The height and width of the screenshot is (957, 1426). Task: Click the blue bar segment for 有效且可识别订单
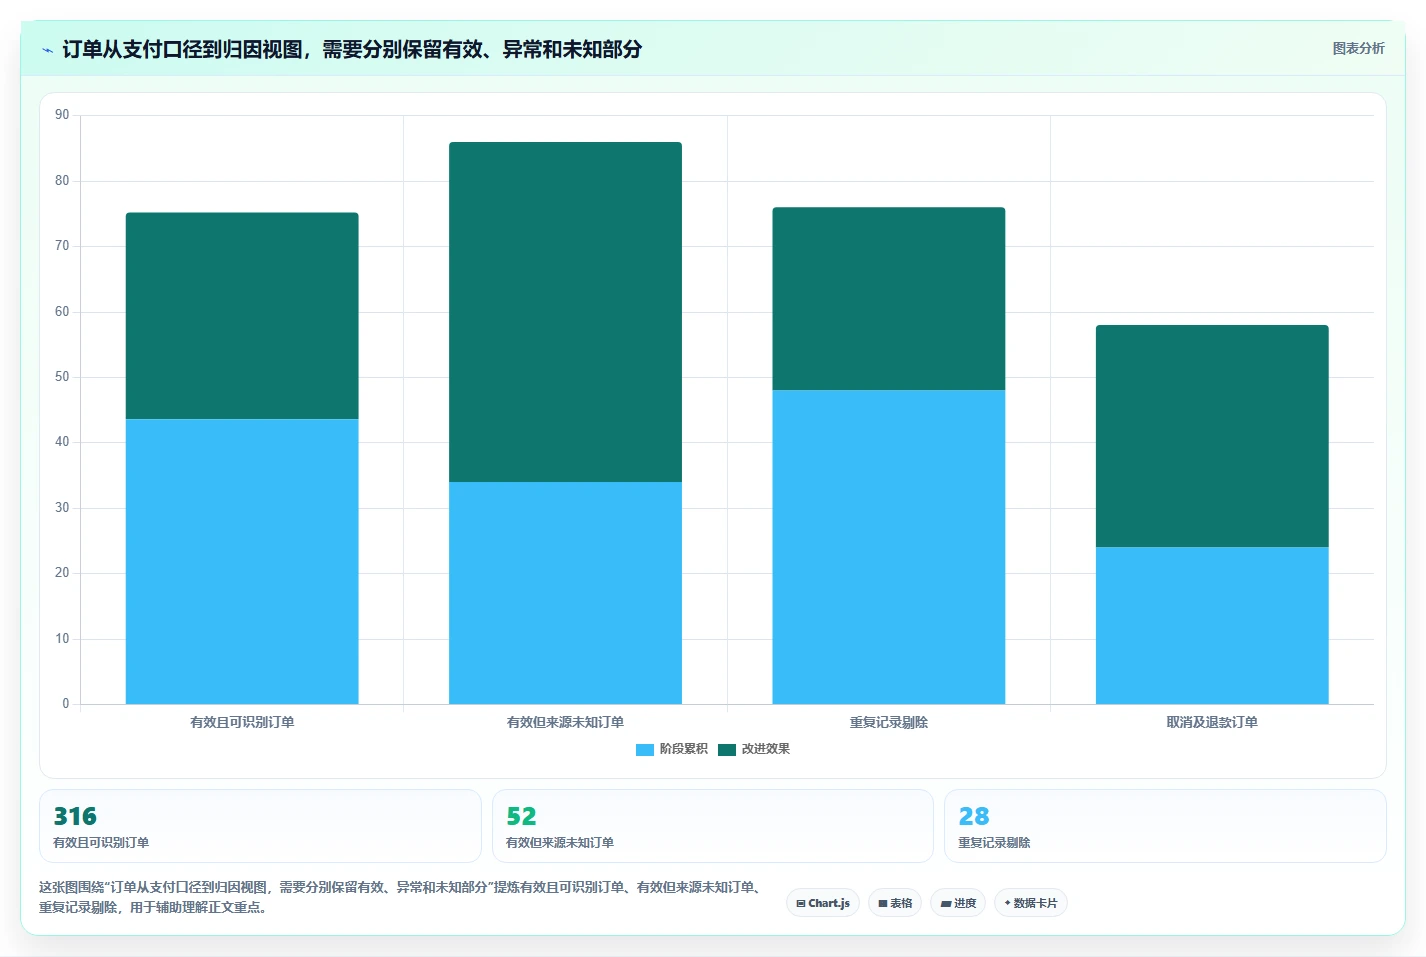(x=242, y=561)
